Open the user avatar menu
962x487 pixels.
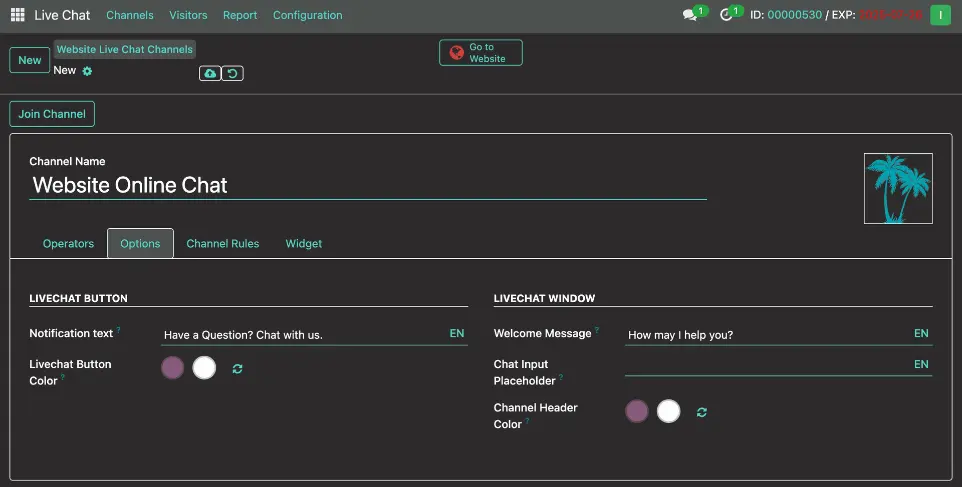click(940, 15)
